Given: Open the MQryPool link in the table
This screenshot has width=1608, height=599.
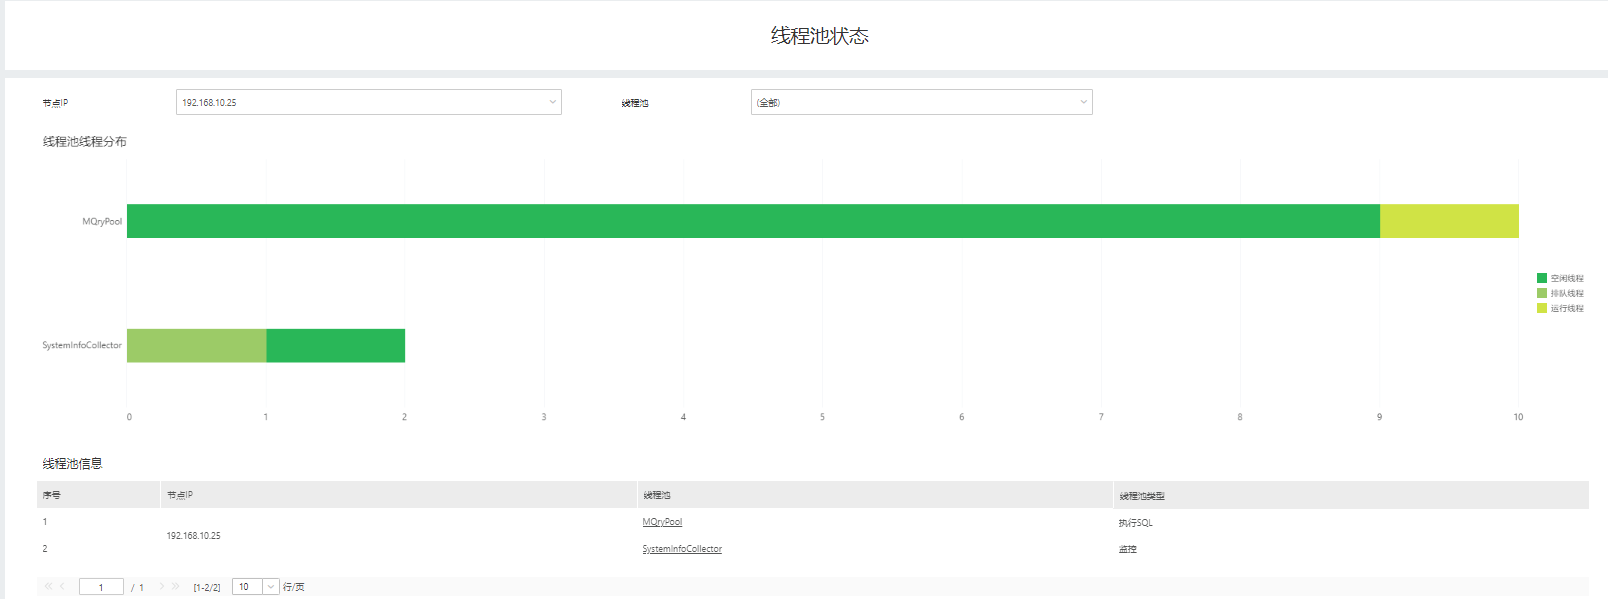Looking at the screenshot, I should coord(662,522).
